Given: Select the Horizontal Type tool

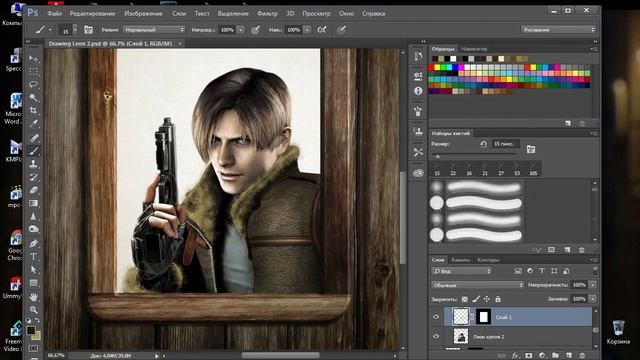Looking at the screenshot, I should (x=33, y=256).
